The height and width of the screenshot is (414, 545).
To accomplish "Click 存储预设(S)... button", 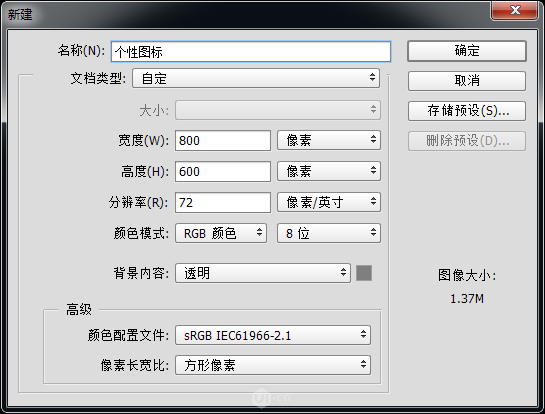I will [467, 111].
